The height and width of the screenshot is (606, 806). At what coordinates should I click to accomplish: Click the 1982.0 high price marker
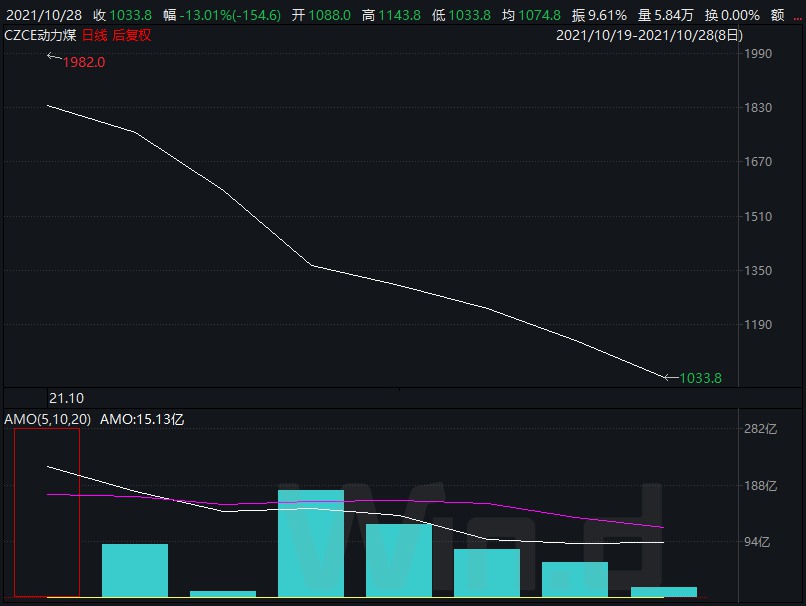coord(84,62)
